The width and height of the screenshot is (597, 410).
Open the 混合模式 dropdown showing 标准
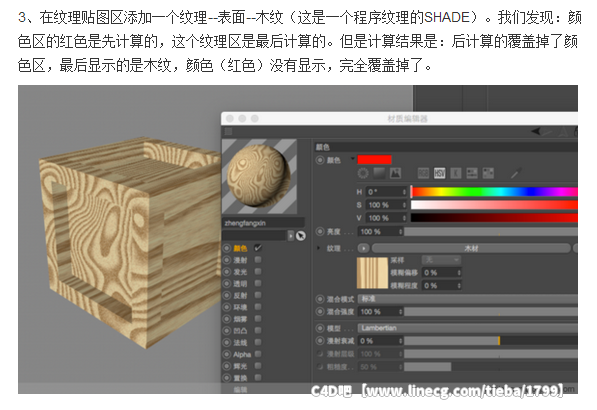(x=468, y=299)
